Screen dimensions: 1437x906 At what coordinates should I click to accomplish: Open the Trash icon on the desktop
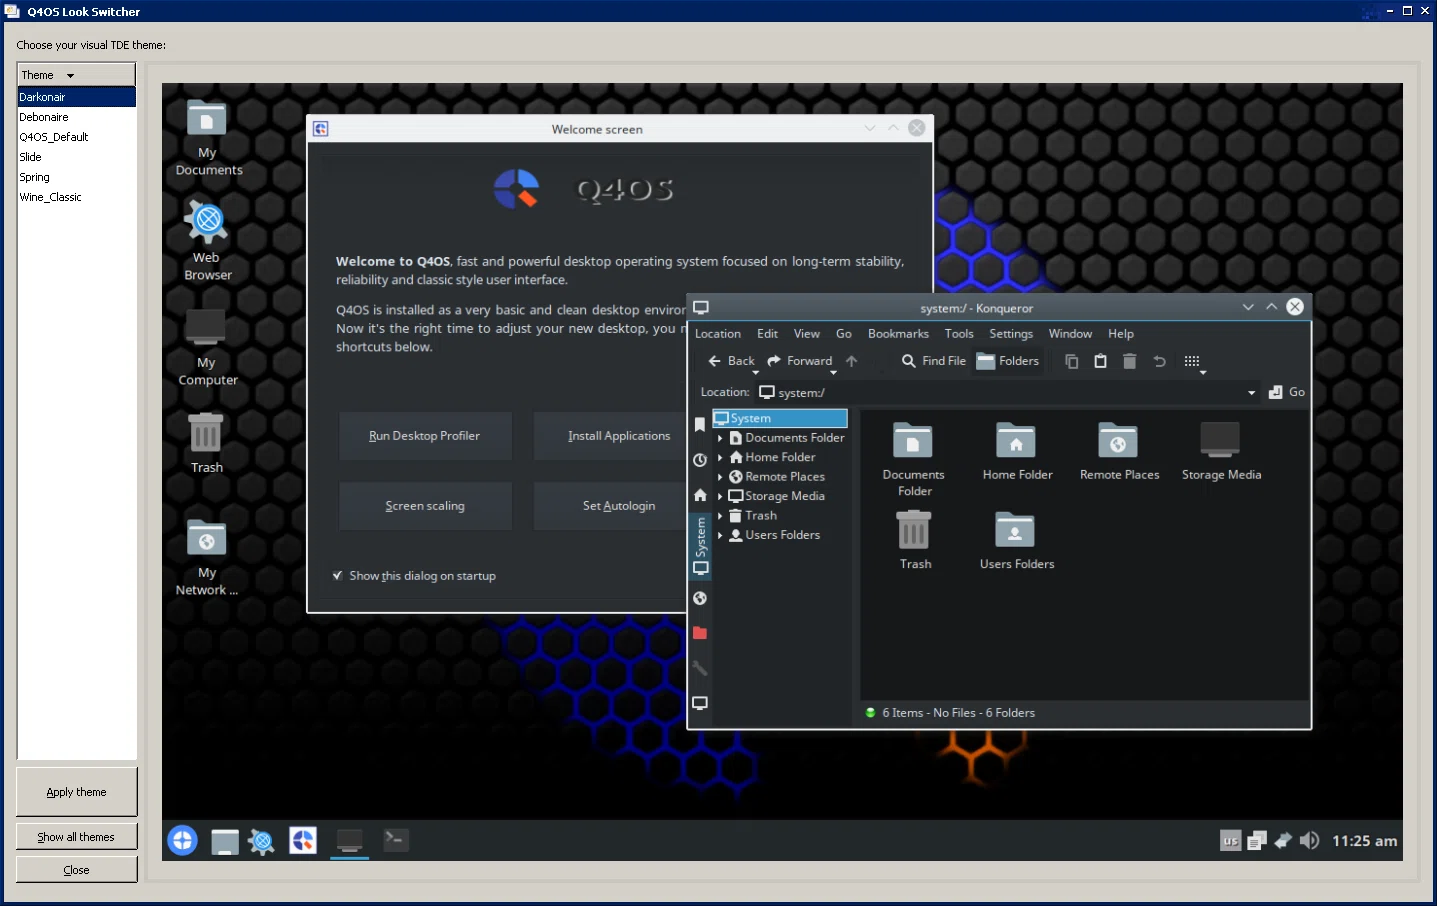coord(207,442)
